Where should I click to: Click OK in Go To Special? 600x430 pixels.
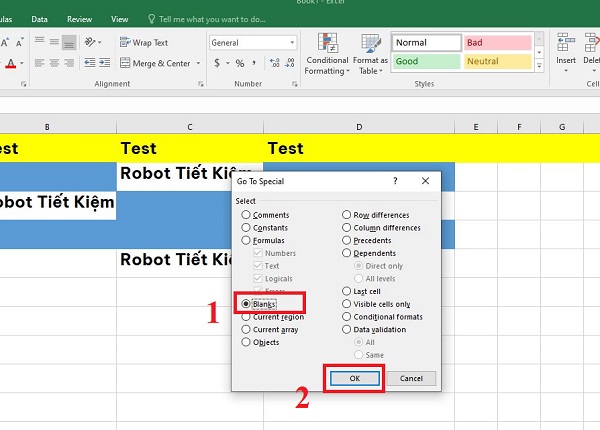tap(355, 378)
